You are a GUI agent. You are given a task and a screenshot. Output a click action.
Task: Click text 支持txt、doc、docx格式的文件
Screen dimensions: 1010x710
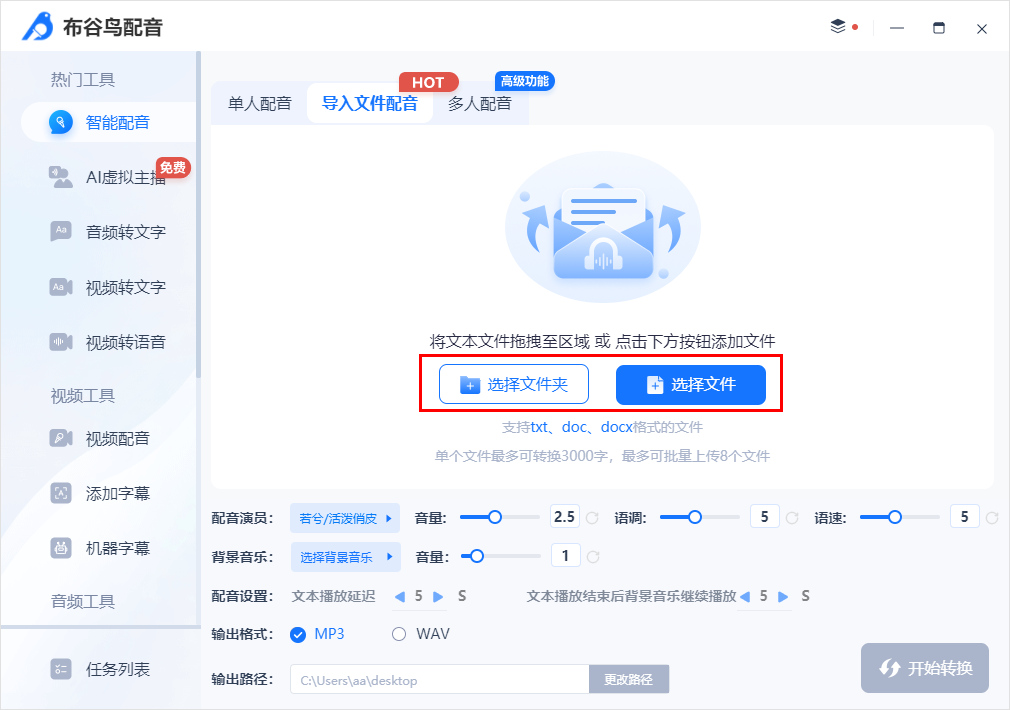point(603,427)
